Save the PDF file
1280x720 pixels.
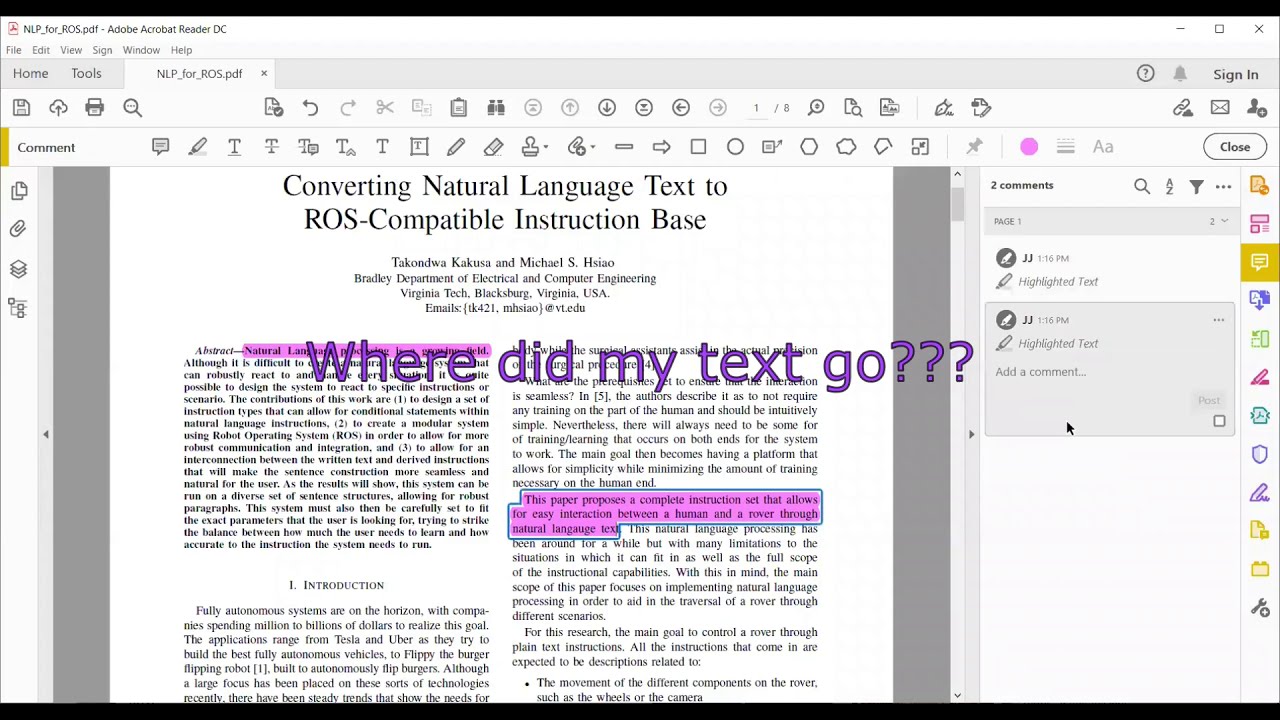tap(21, 108)
